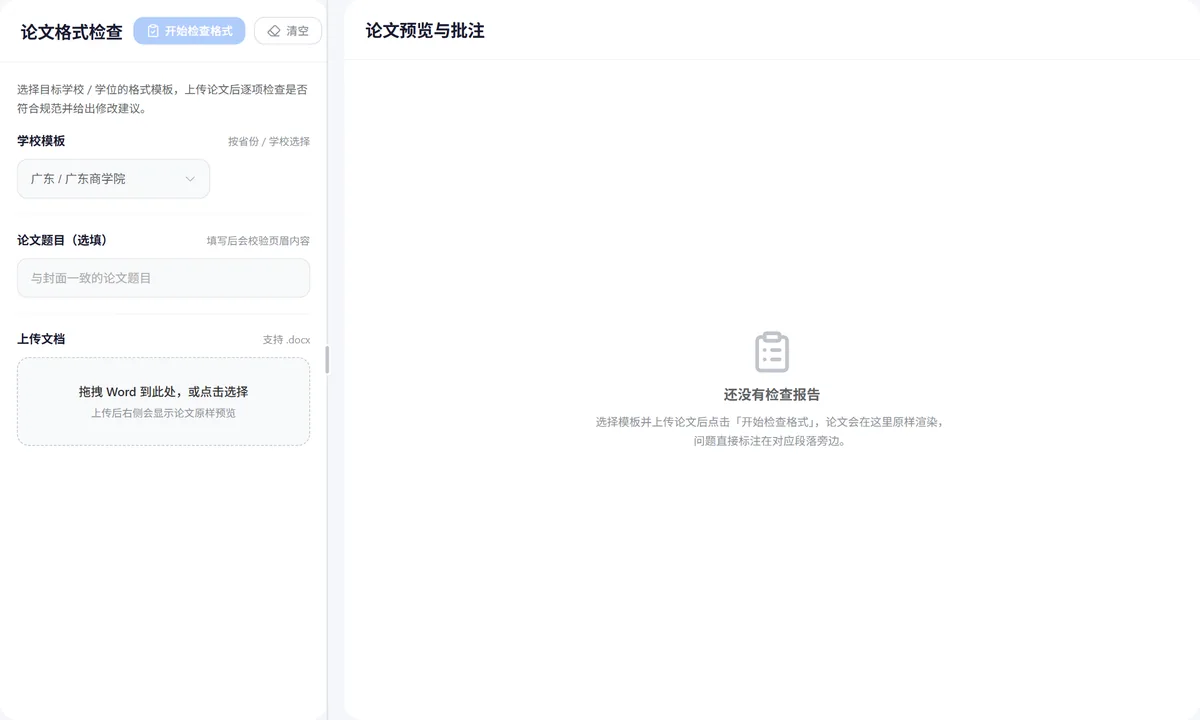Click the 支持 .docx hint text
The image size is (1200, 720).
click(x=286, y=340)
